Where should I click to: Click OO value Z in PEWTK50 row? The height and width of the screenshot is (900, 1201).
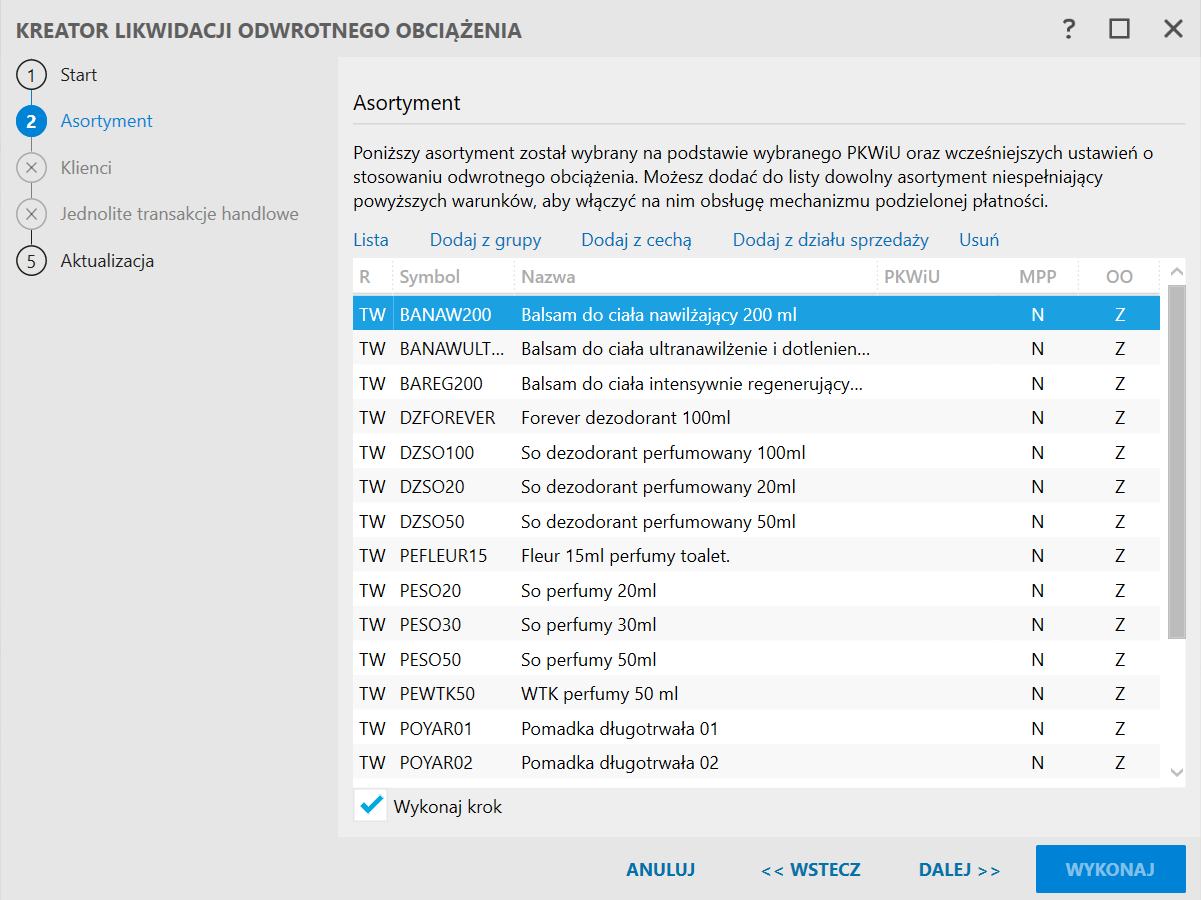[1120, 693]
